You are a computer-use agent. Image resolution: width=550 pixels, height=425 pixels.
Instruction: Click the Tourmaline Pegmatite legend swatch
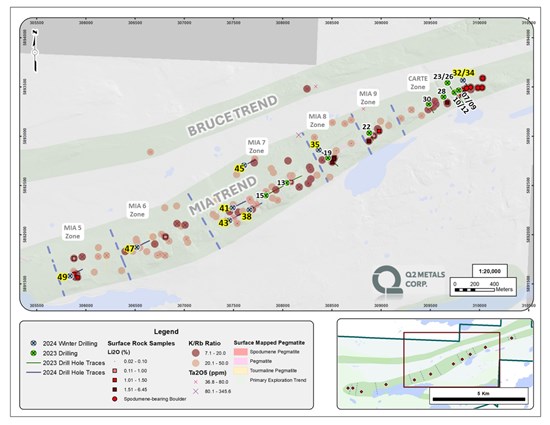click(241, 371)
